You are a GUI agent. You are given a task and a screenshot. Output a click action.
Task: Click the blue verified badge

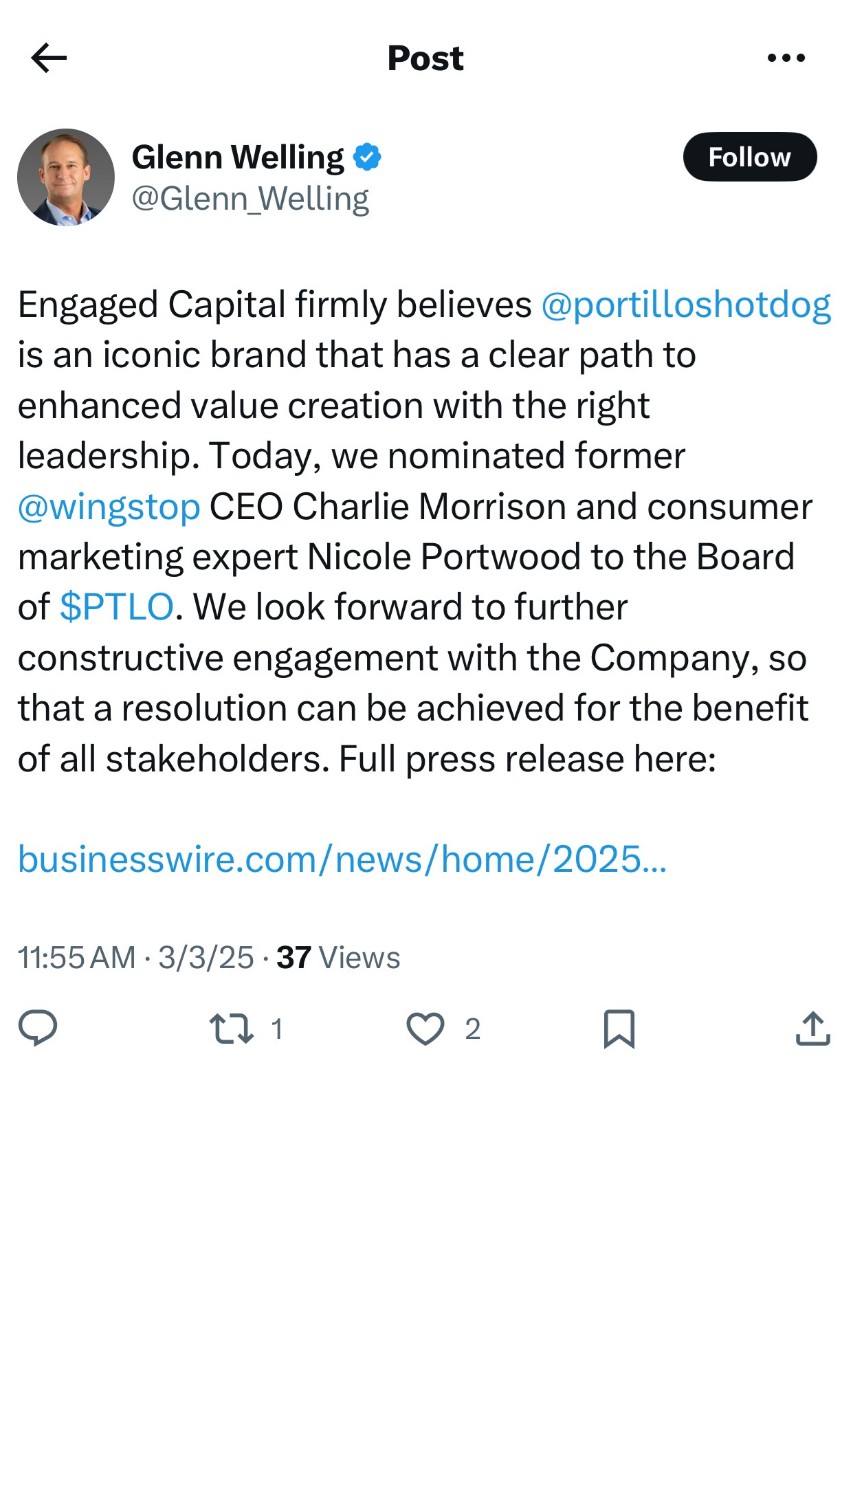(x=368, y=157)
